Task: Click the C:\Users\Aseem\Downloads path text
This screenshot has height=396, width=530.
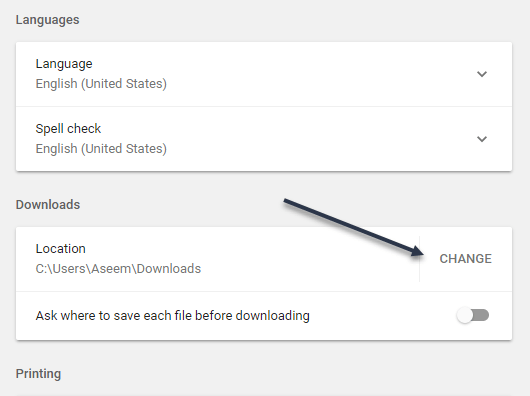Action: click(118, 269)
